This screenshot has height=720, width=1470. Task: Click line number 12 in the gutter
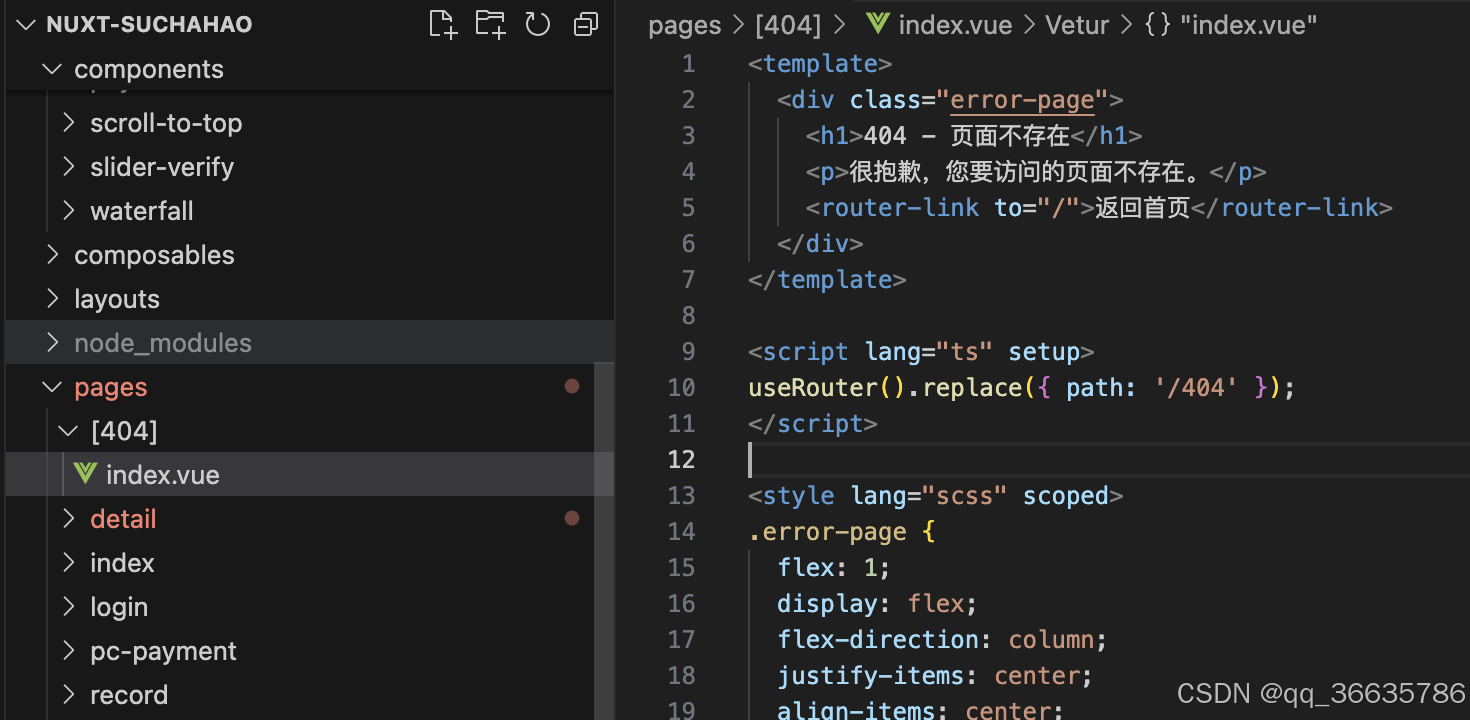pos(681,459)
